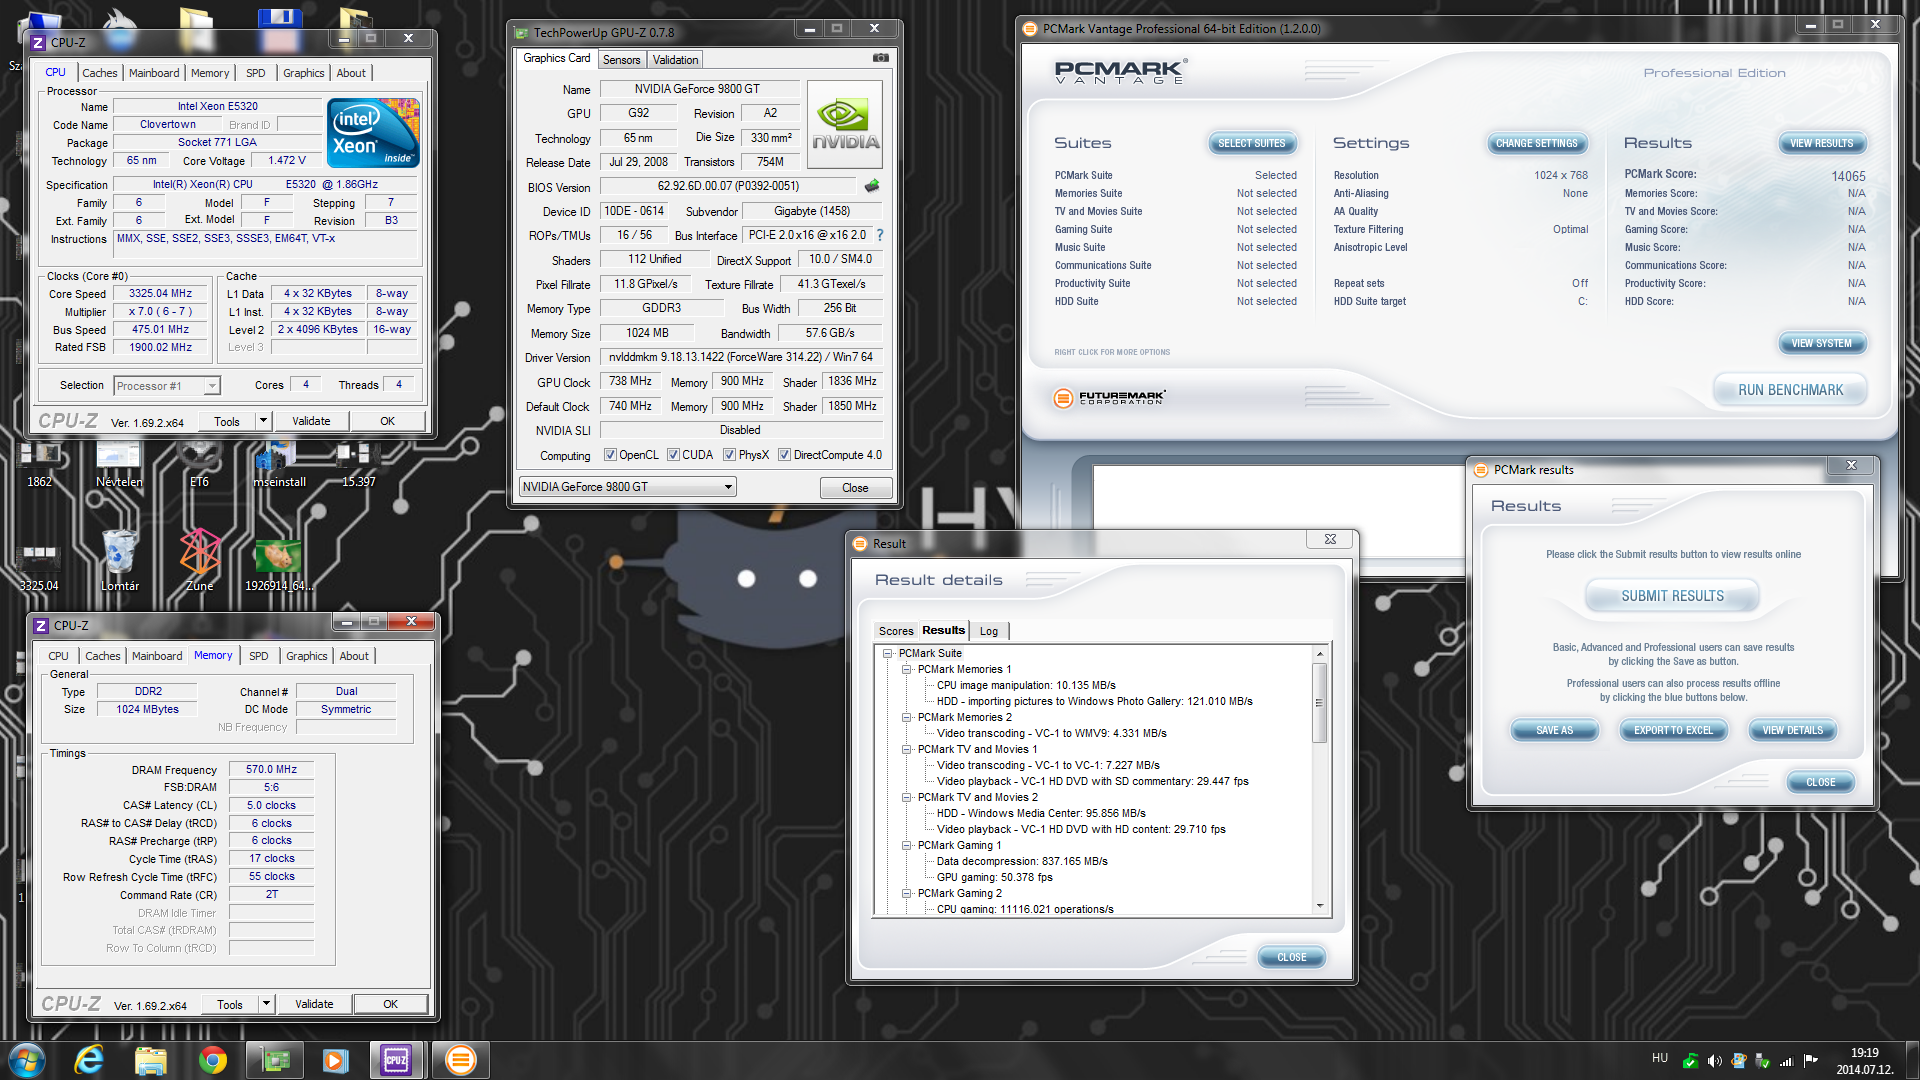
Task: Toggle the DirectCompute 4.0 checkbox
Action: [x=784, y=455]
